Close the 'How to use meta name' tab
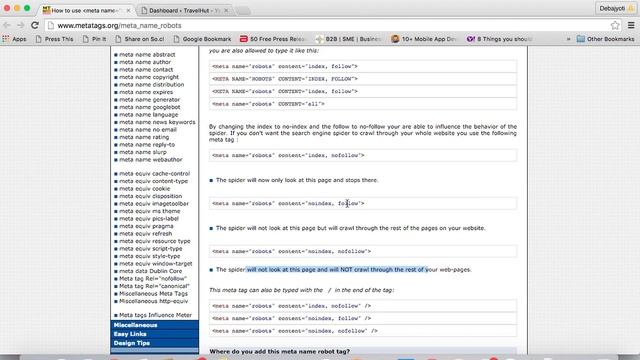 click(128, 10)
